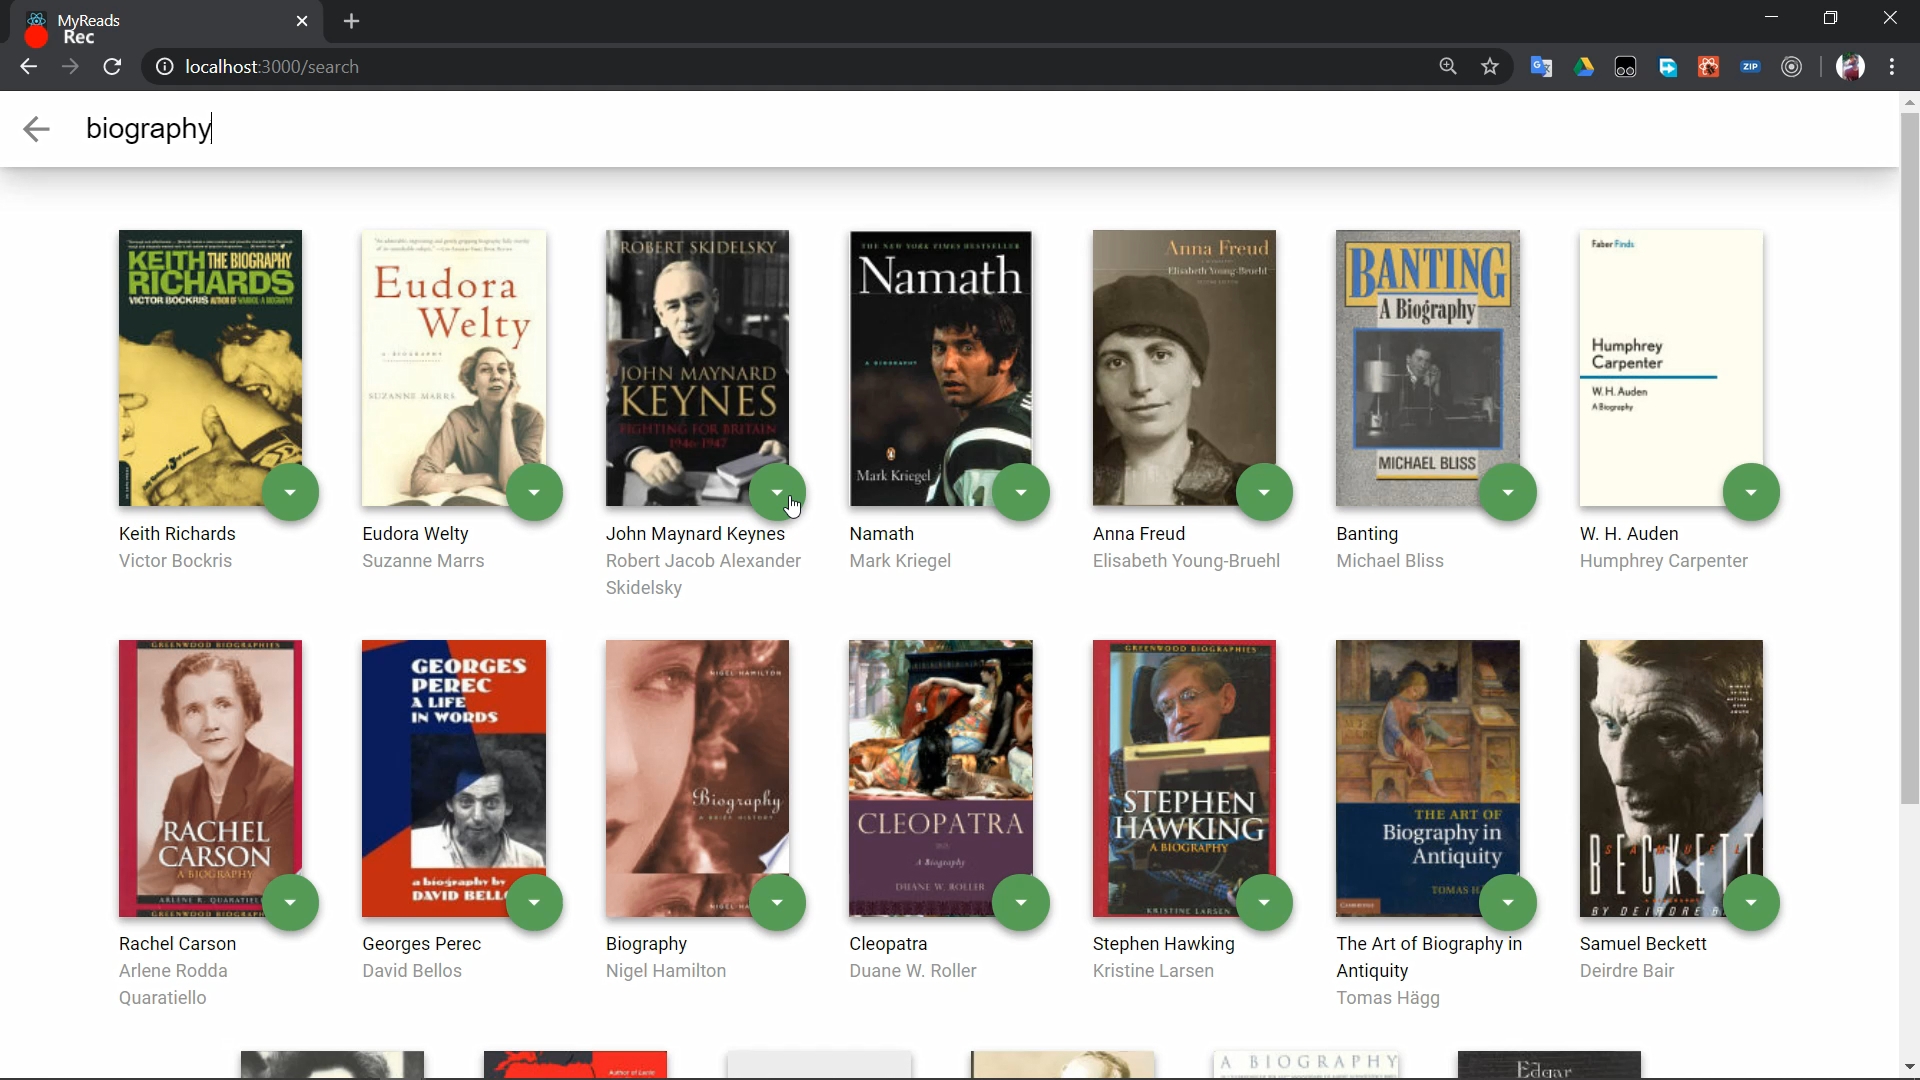Open shelf dropdown for Samuel Beckett book
Viewport: 1920px width, 1080px height.
point(1752,903)
